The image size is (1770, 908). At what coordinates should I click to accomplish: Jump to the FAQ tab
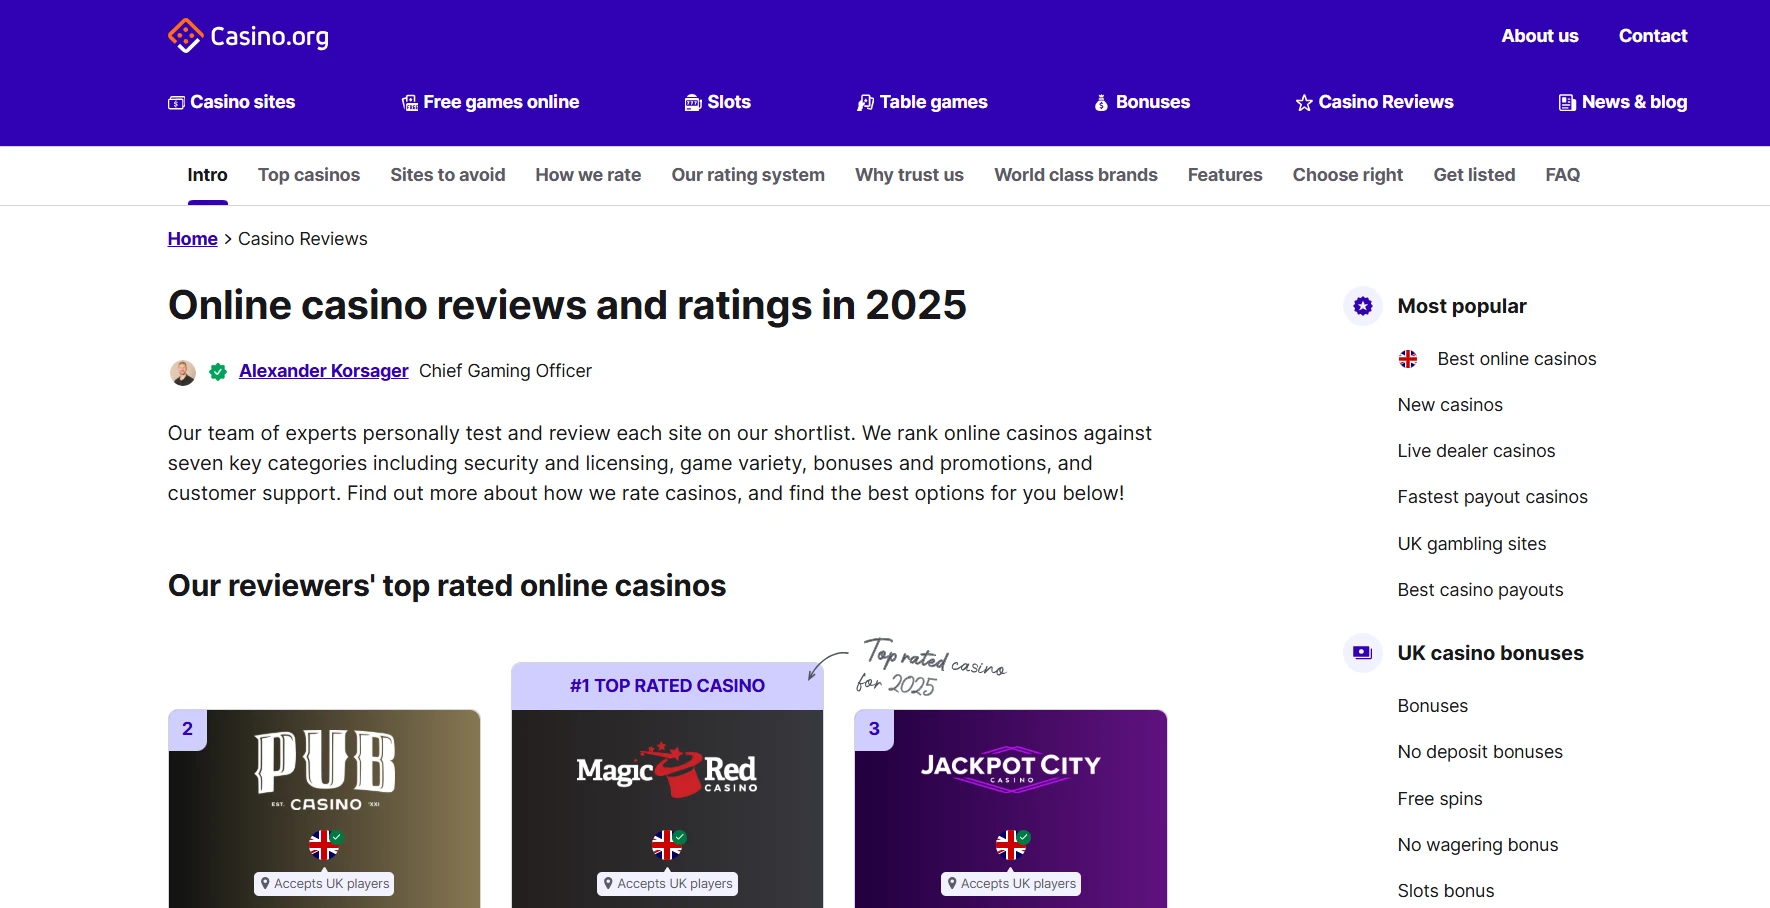coord(1562,175)
